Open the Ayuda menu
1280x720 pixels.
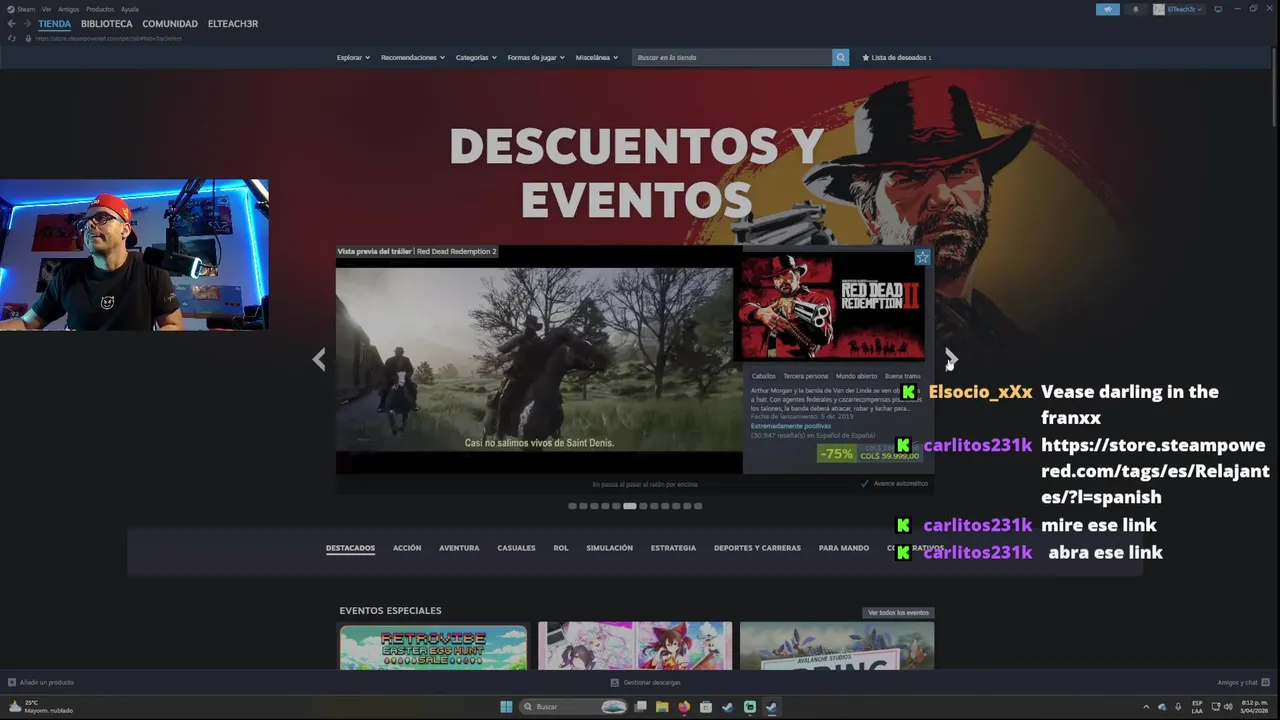pos(130,9)
